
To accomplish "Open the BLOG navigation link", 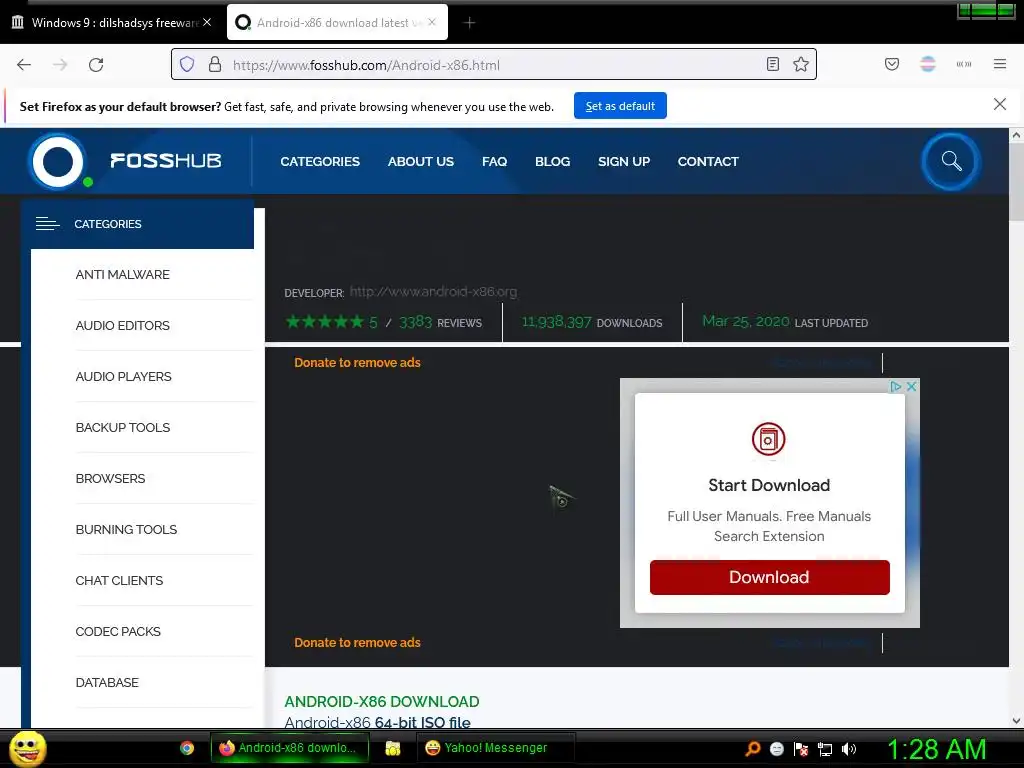I will (x=552, y=161).
